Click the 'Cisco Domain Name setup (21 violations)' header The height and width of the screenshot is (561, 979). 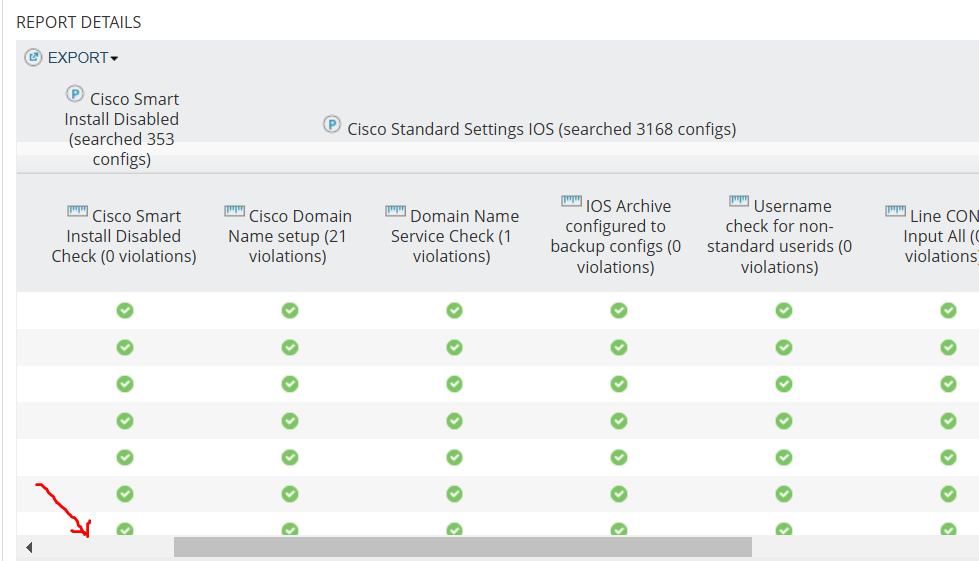(288, 236)
